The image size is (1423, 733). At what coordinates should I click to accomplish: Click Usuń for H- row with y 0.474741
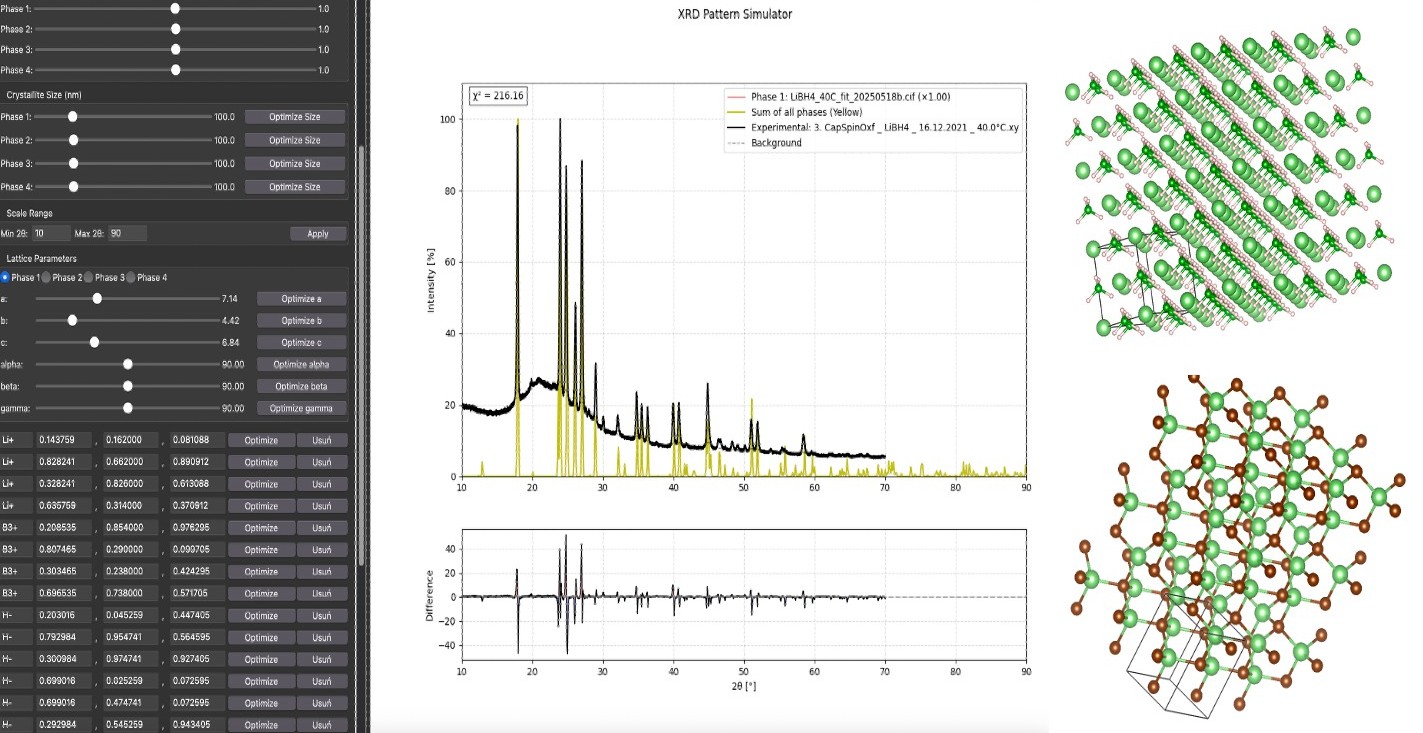[322, 703]
